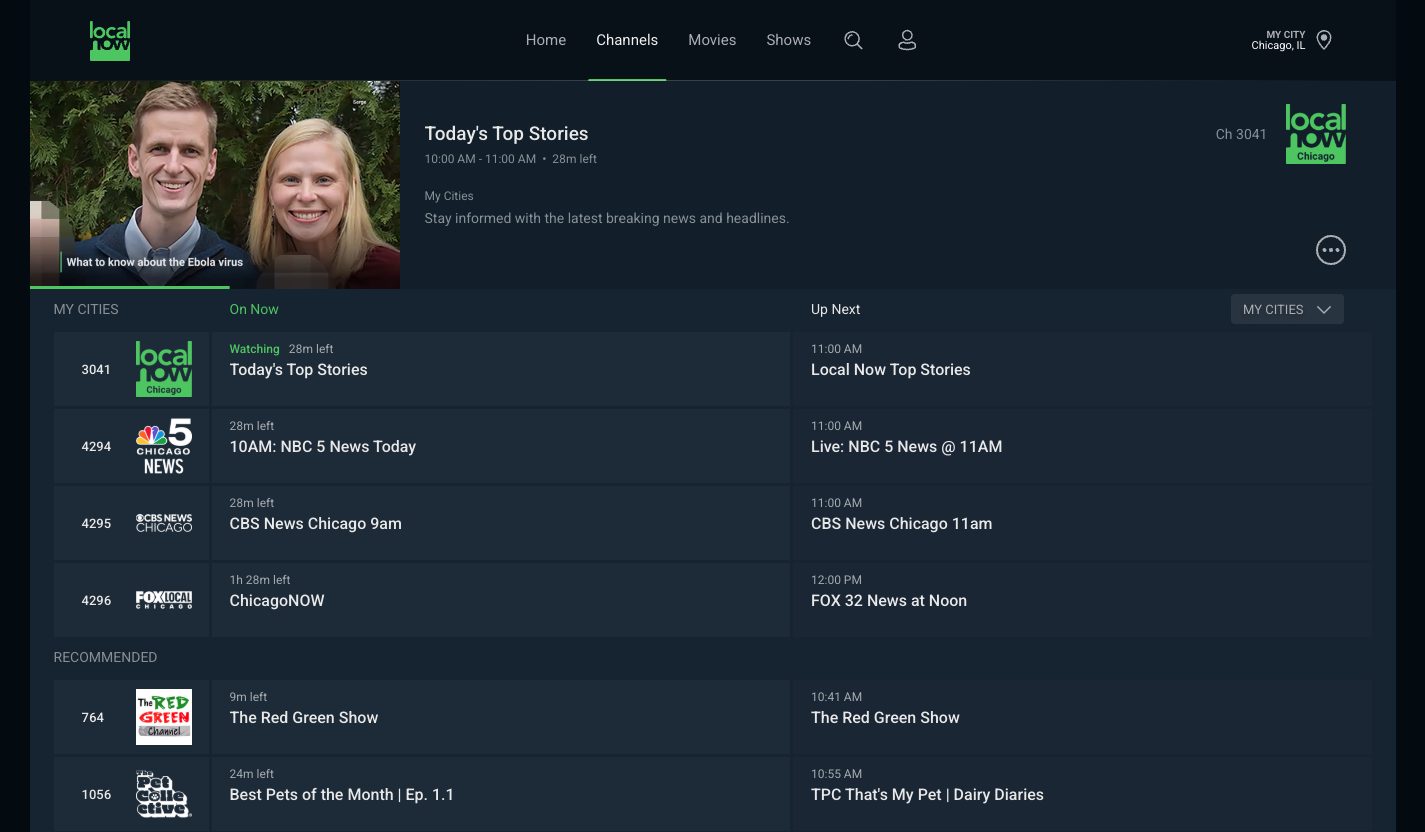Image resolution: width=1425 pixels, height=832 pixels.
Task: Play Today's Top Stories video thumbnail
Action: tap(215, 184)
